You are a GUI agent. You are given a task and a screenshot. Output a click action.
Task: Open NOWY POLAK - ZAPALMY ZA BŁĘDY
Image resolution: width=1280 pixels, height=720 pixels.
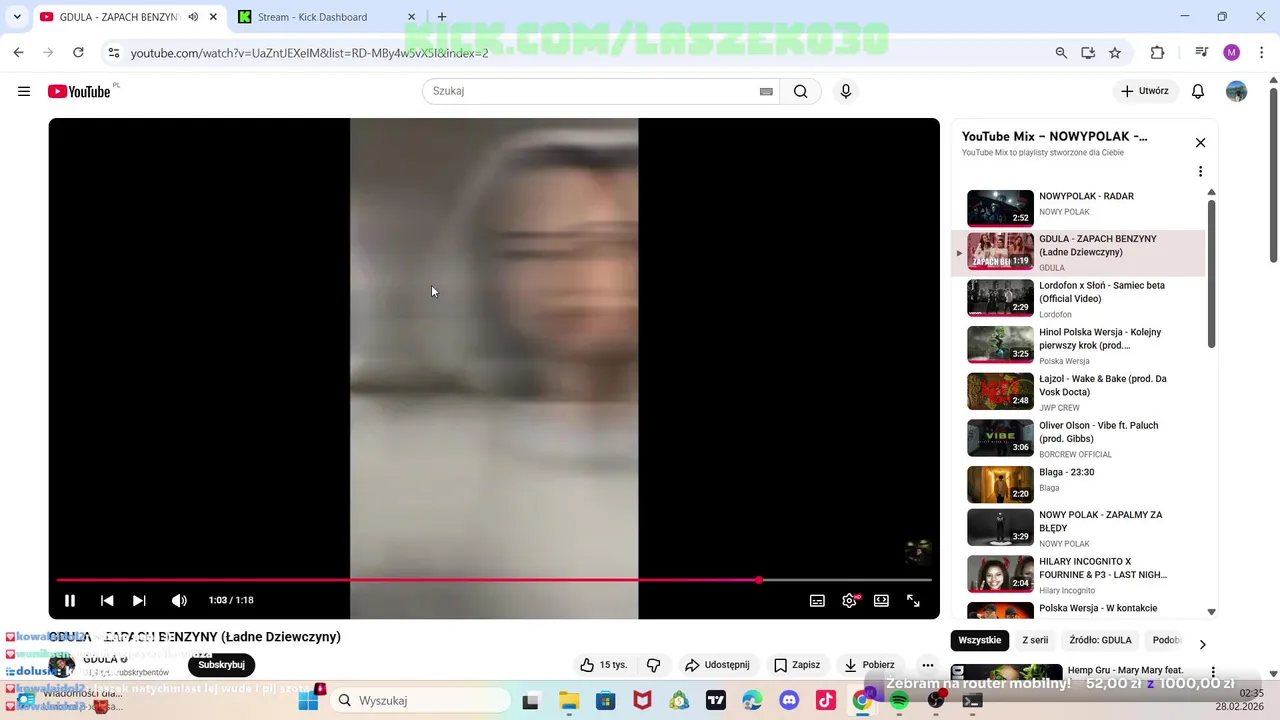pyautogui.click(x=1085, y=528)
